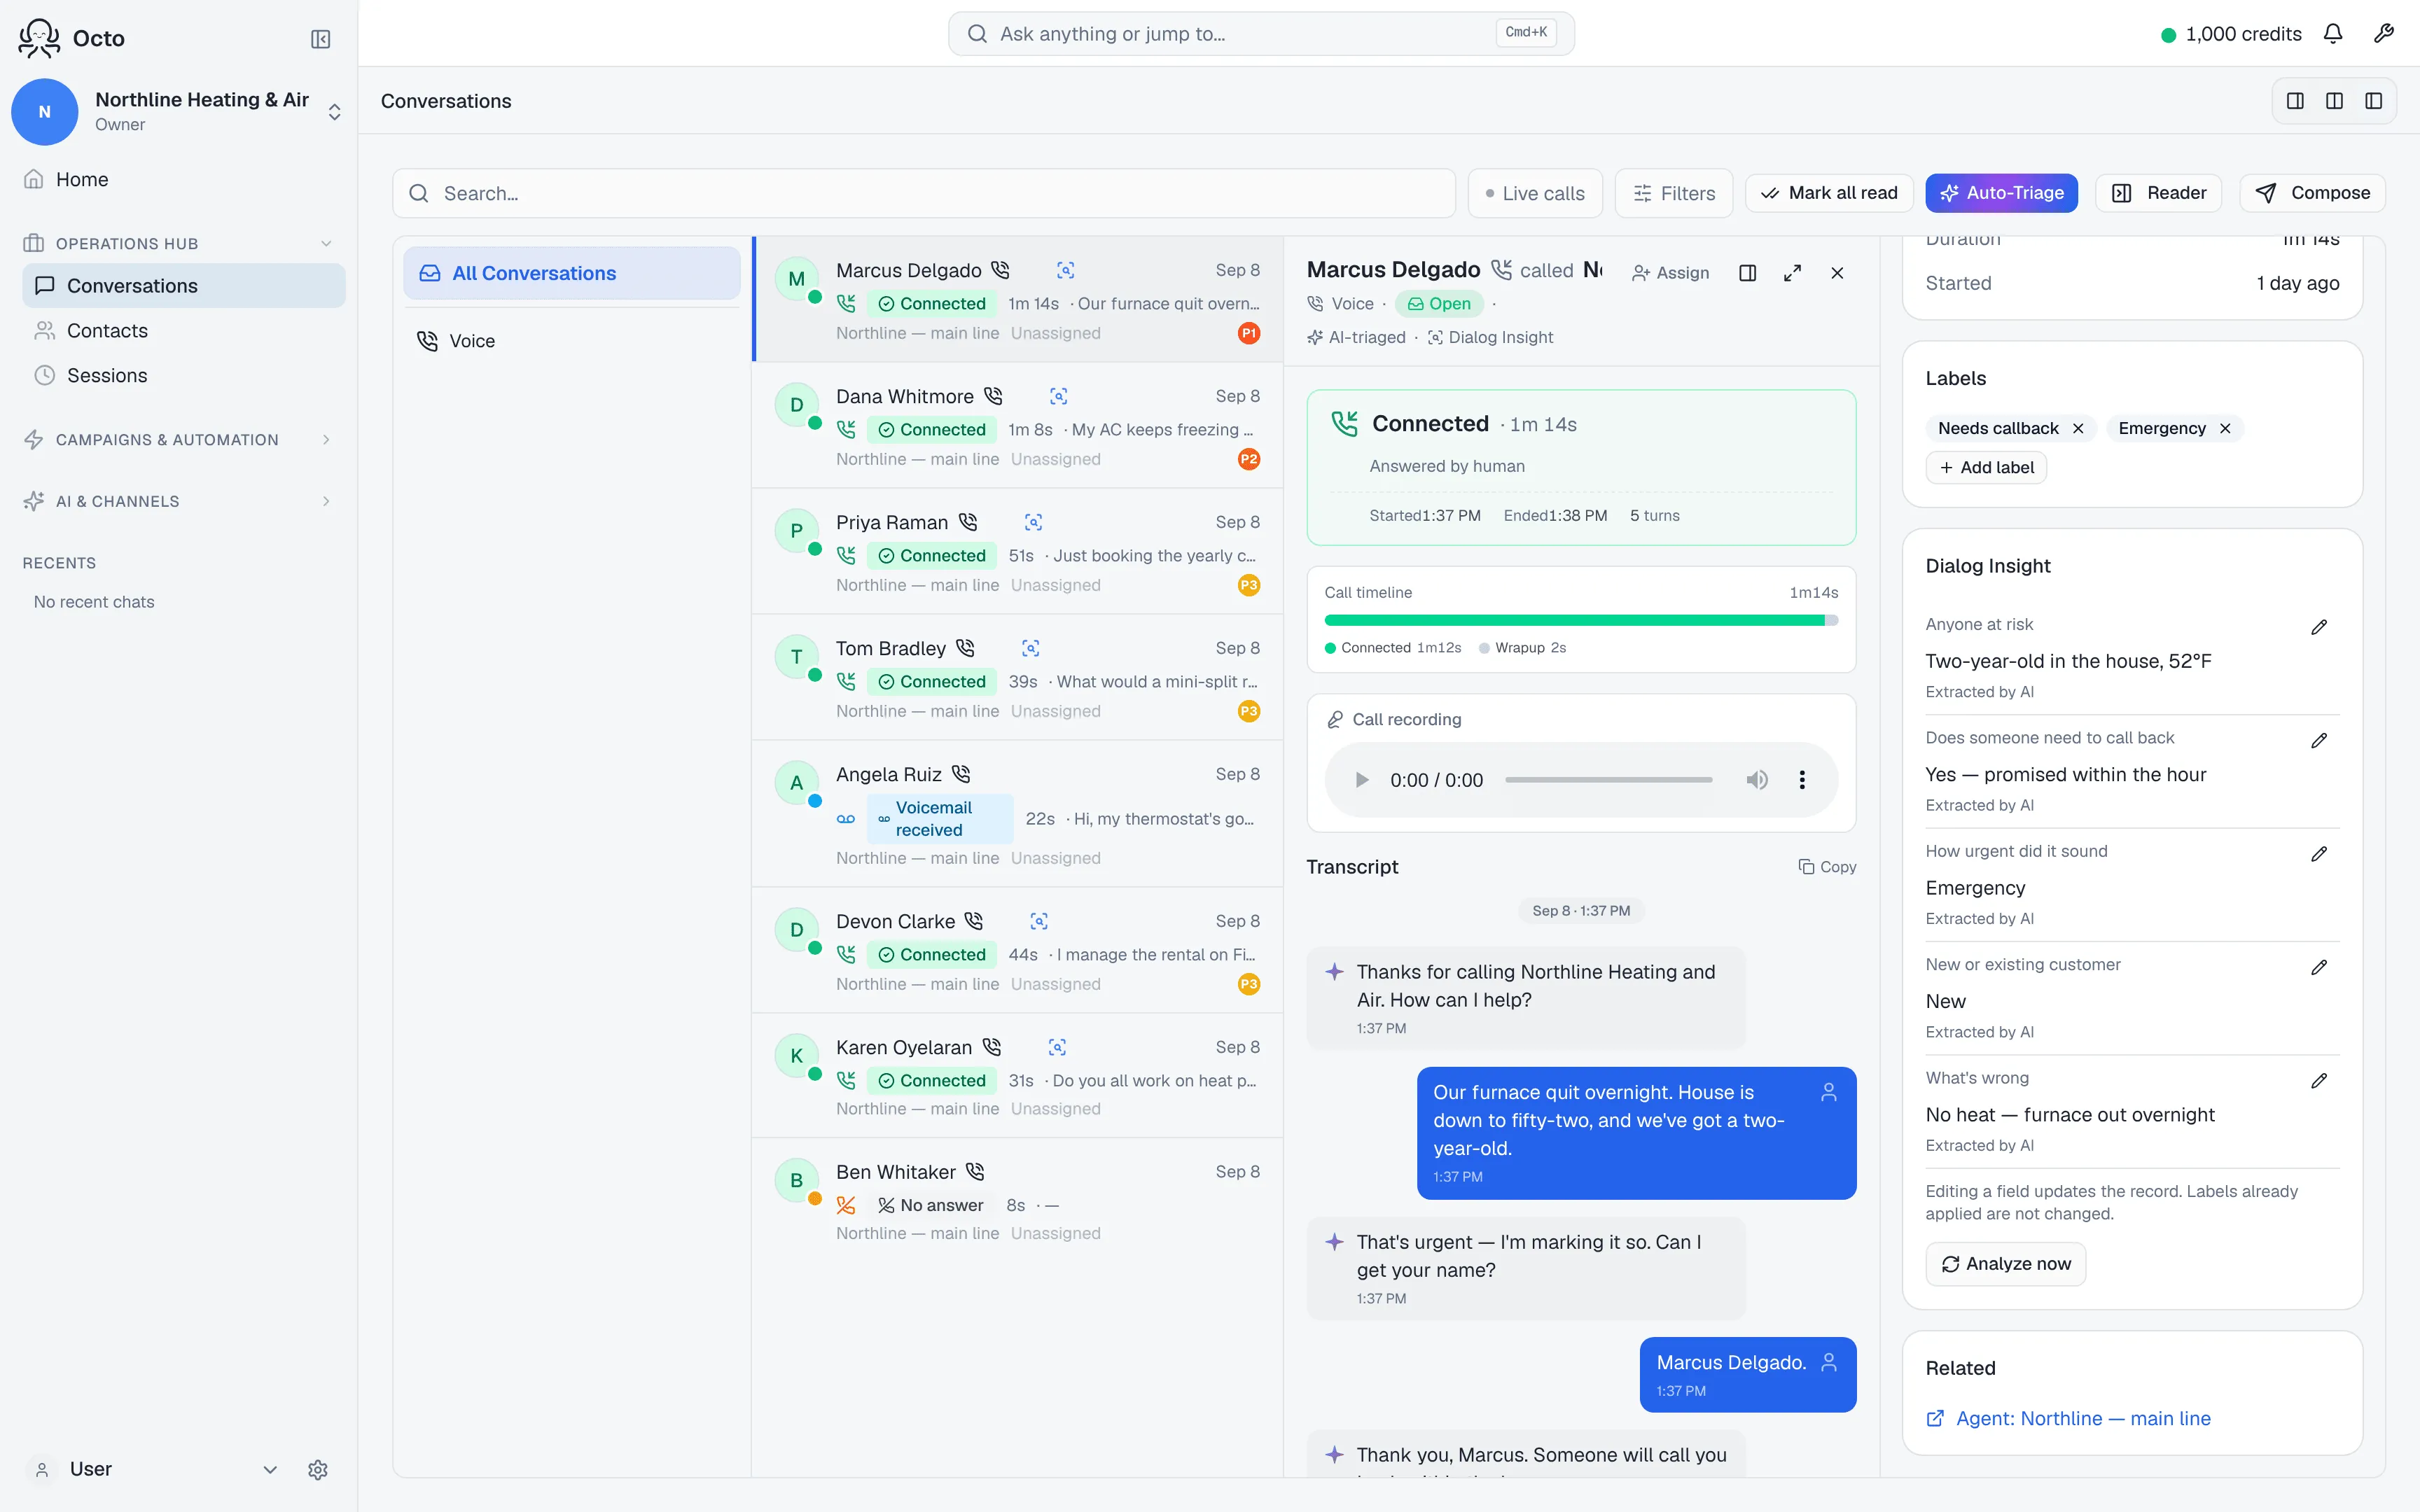Focus the conversation Search field
This screenshot has width=2420, height=1512.
[923, 193]
